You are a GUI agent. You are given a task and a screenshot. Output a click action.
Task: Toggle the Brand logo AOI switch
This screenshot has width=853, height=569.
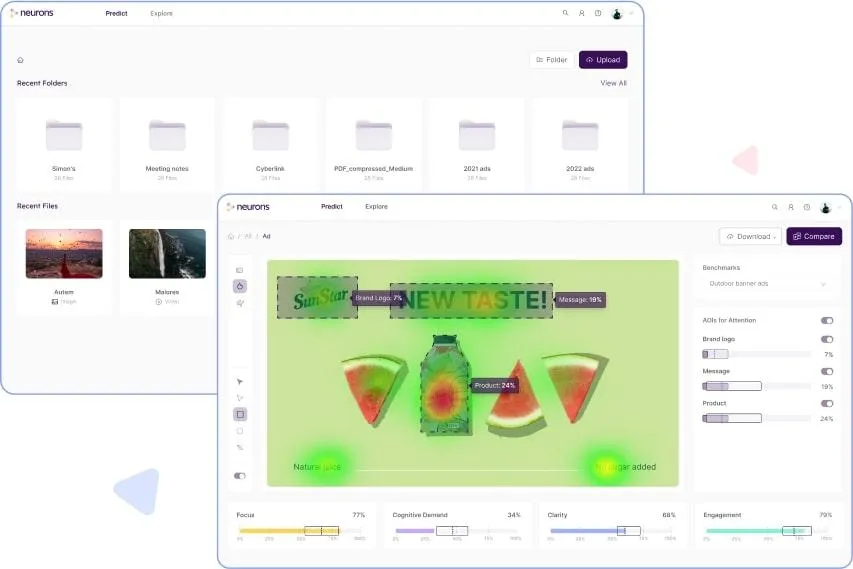[x=827, y=339]
